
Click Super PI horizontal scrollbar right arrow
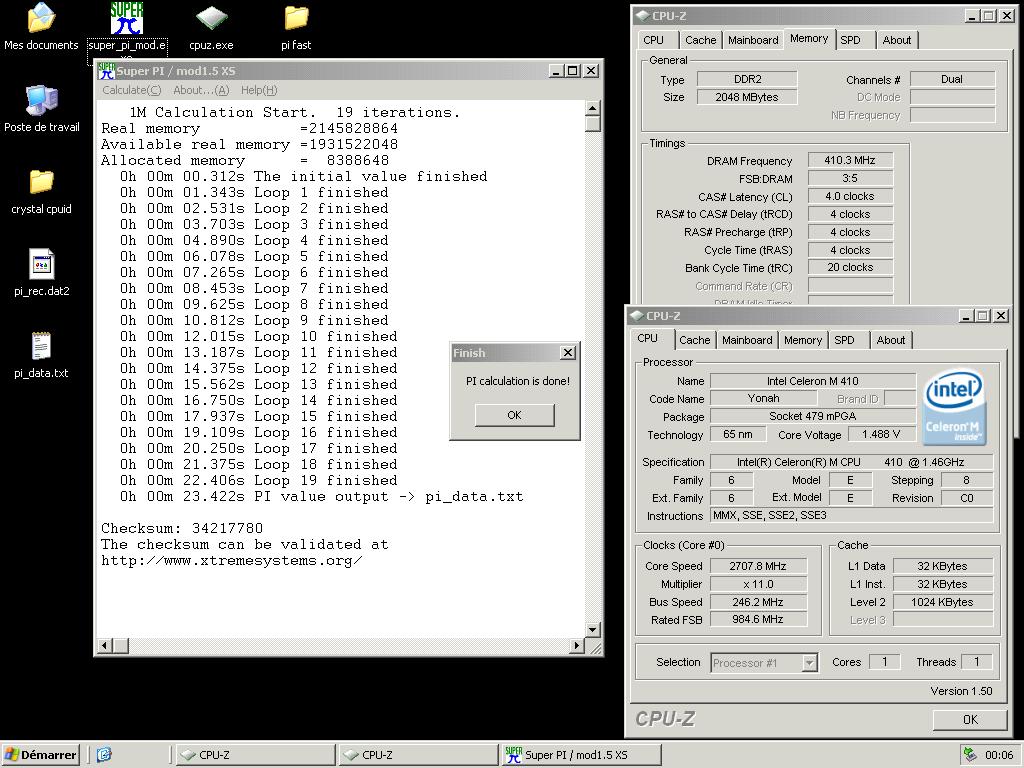click(576, 646)
